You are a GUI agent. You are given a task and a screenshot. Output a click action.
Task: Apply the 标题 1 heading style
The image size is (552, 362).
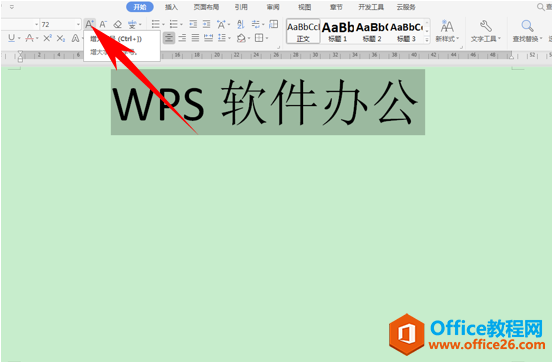coord(338,31)
